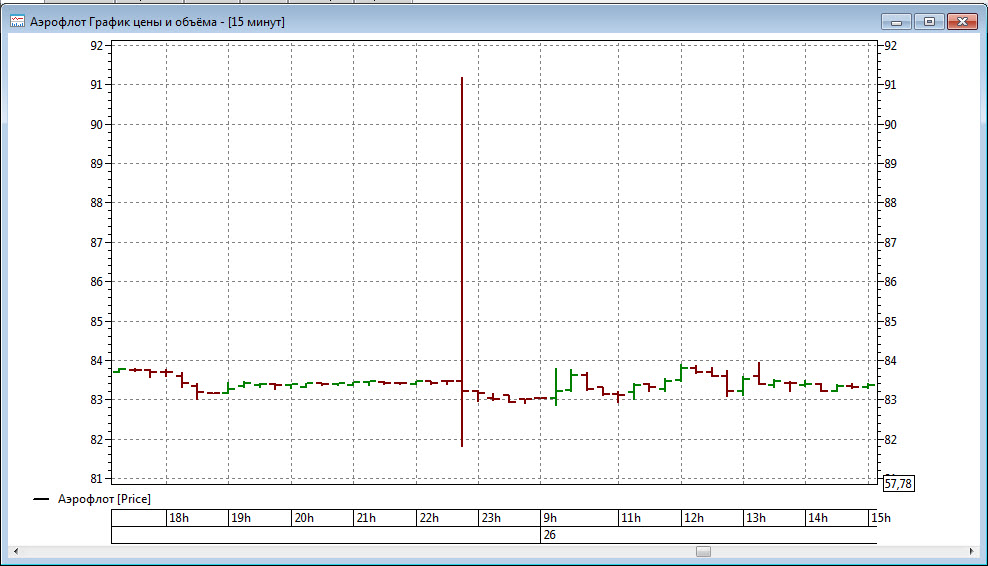988x566 pixels.
Task: Click the date label 26 on axis
Action: [549, 535]
